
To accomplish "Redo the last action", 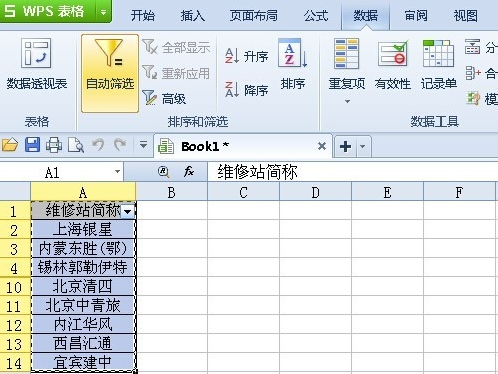I will (x=120, y=145).
